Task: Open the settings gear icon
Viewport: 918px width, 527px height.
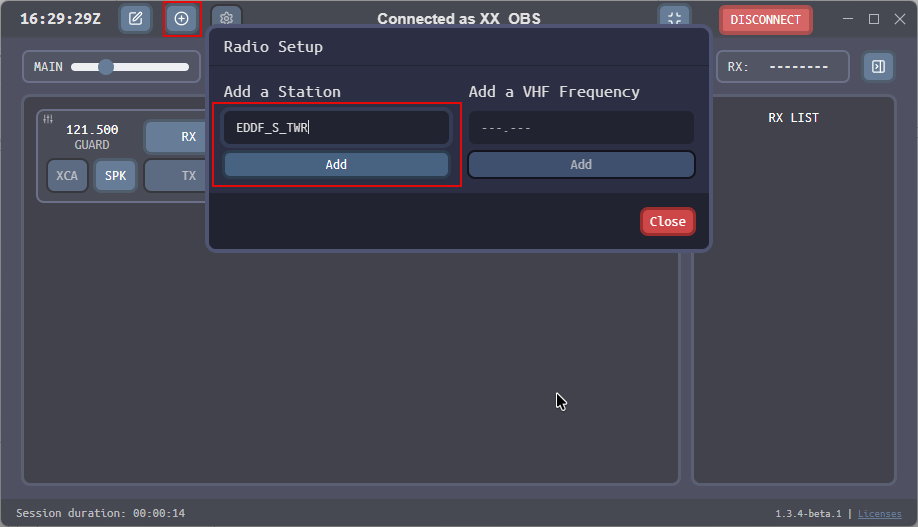Action: 227,19
